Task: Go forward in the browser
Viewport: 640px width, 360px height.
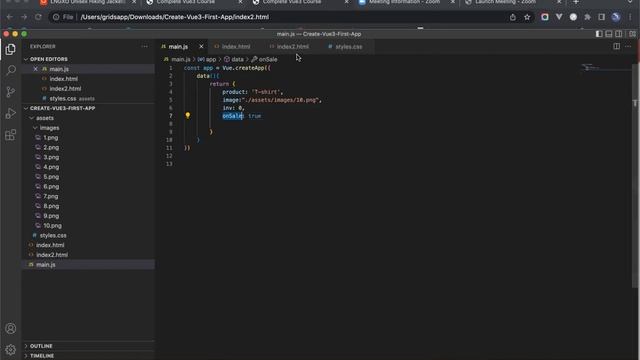Action: point(24,17)
